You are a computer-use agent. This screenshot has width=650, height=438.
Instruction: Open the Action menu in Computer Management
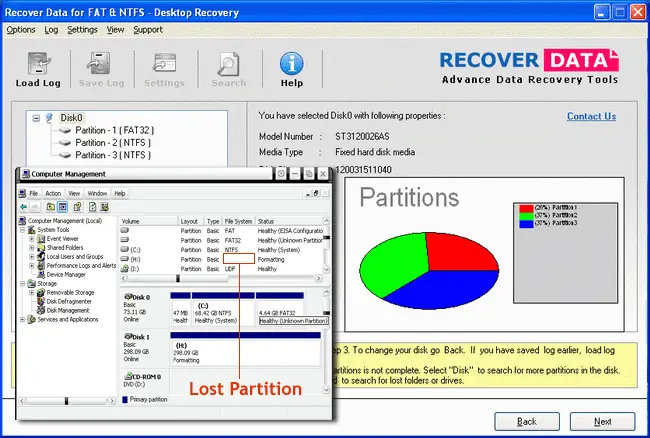[x=53, y=194]
